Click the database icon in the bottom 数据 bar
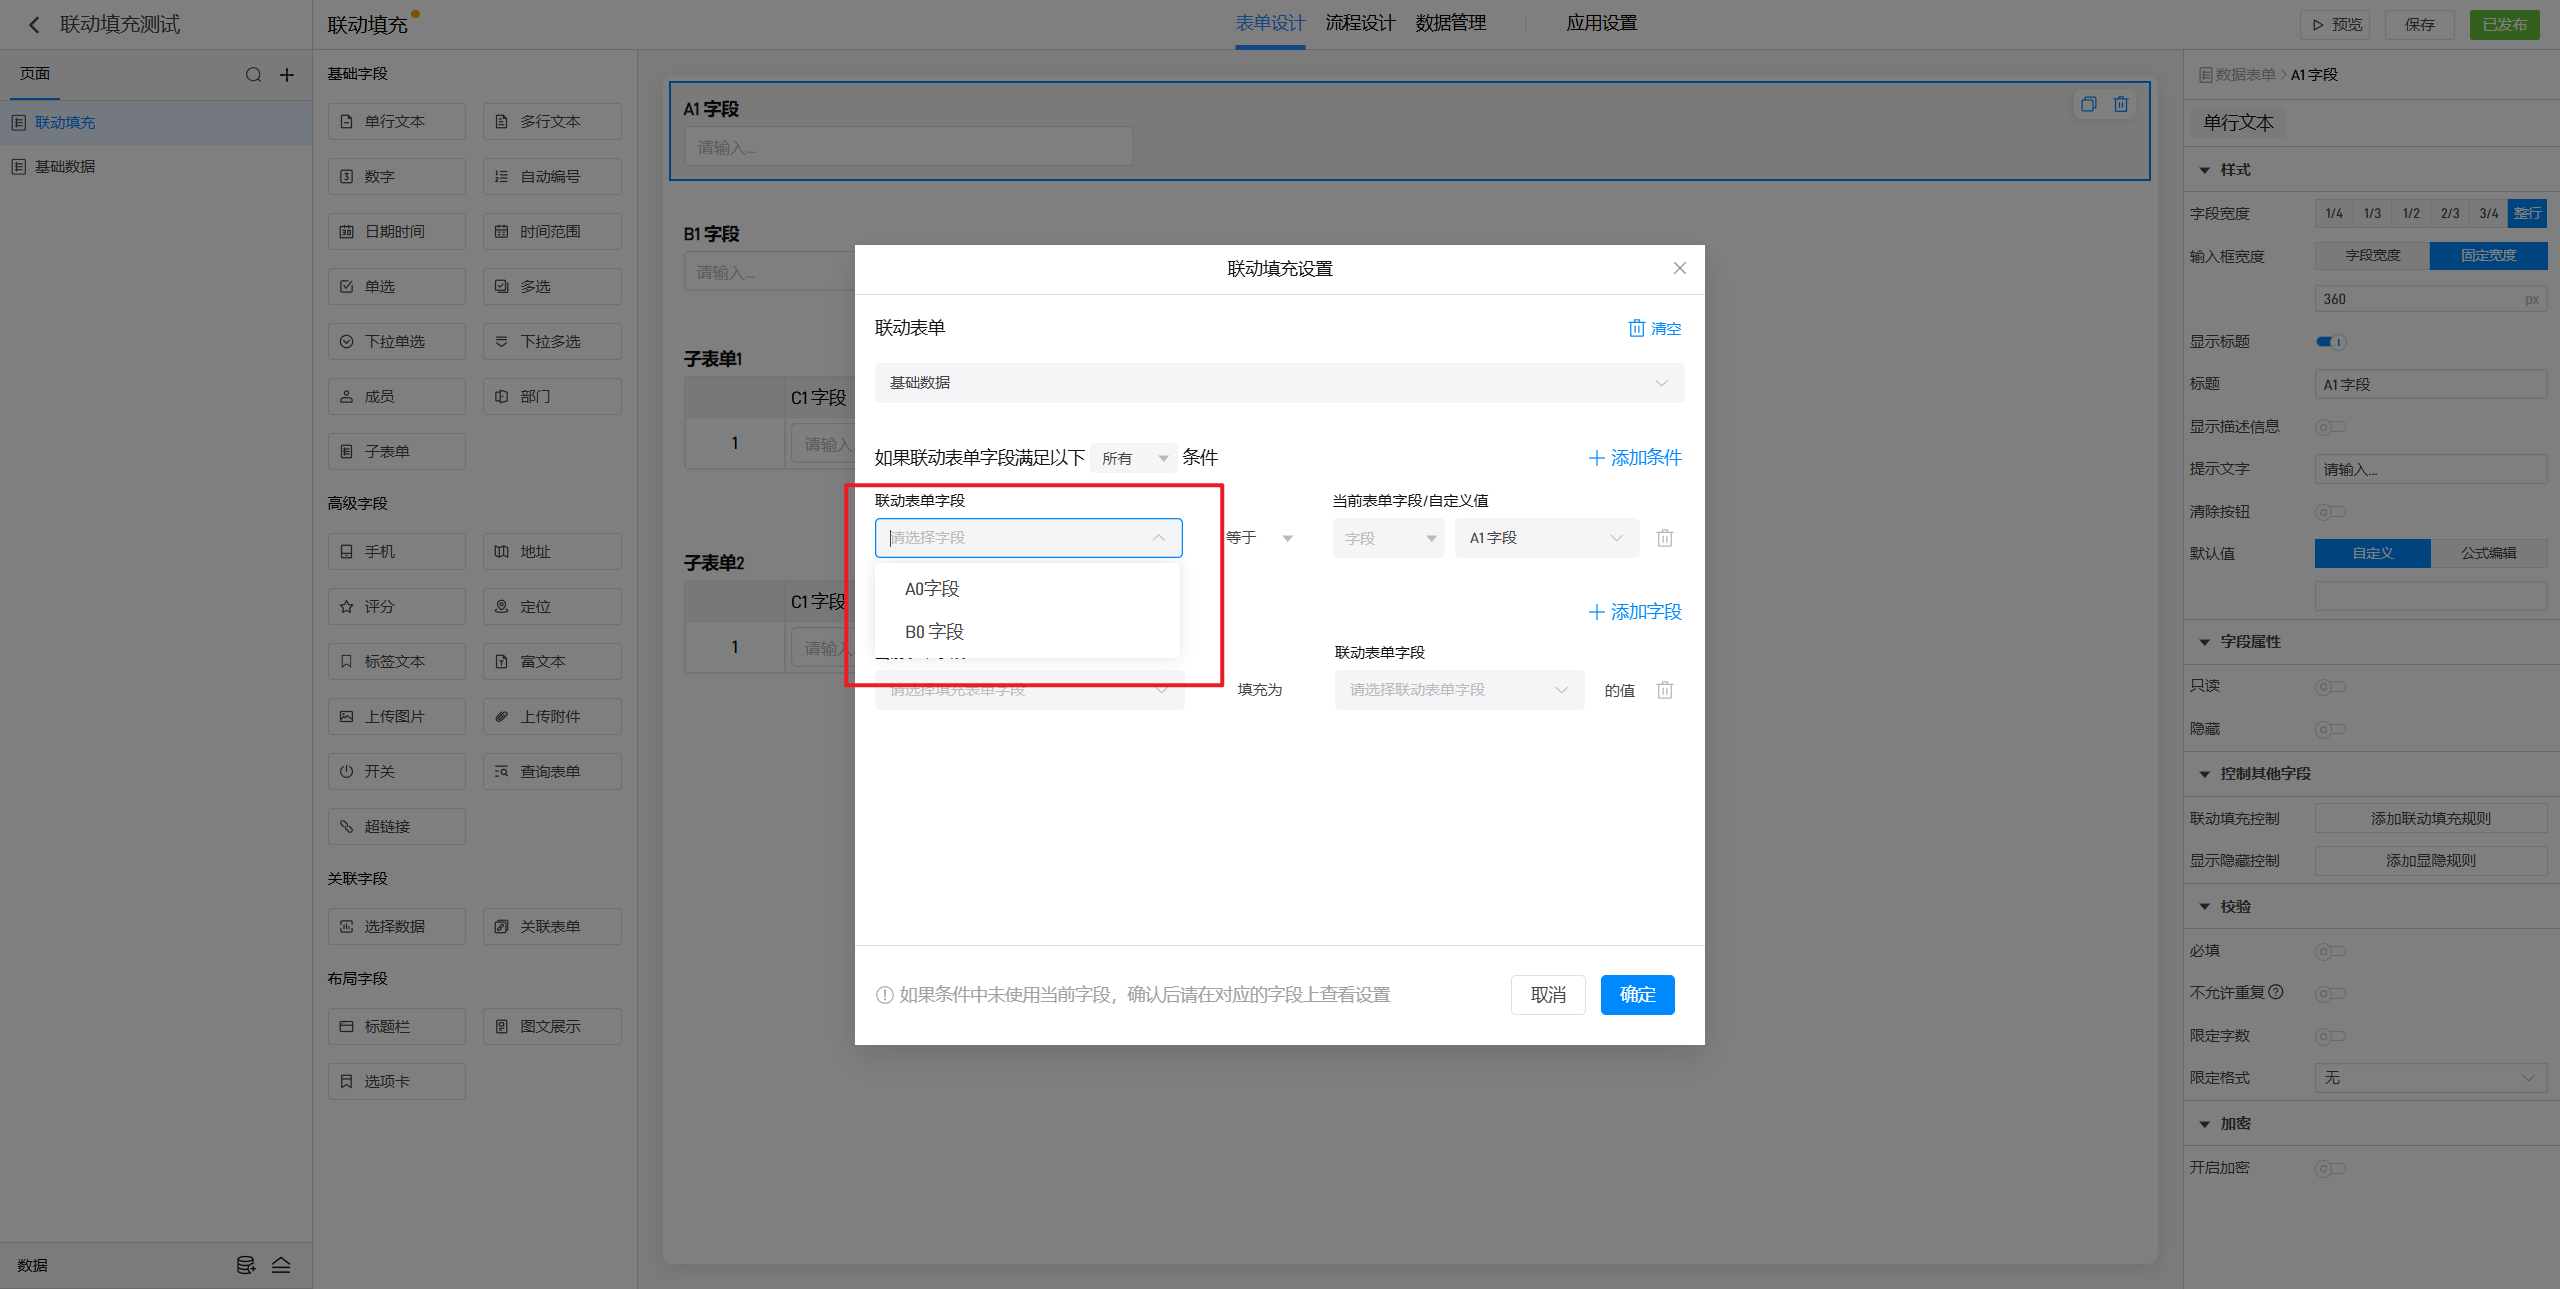 (x=245, y=1265)
